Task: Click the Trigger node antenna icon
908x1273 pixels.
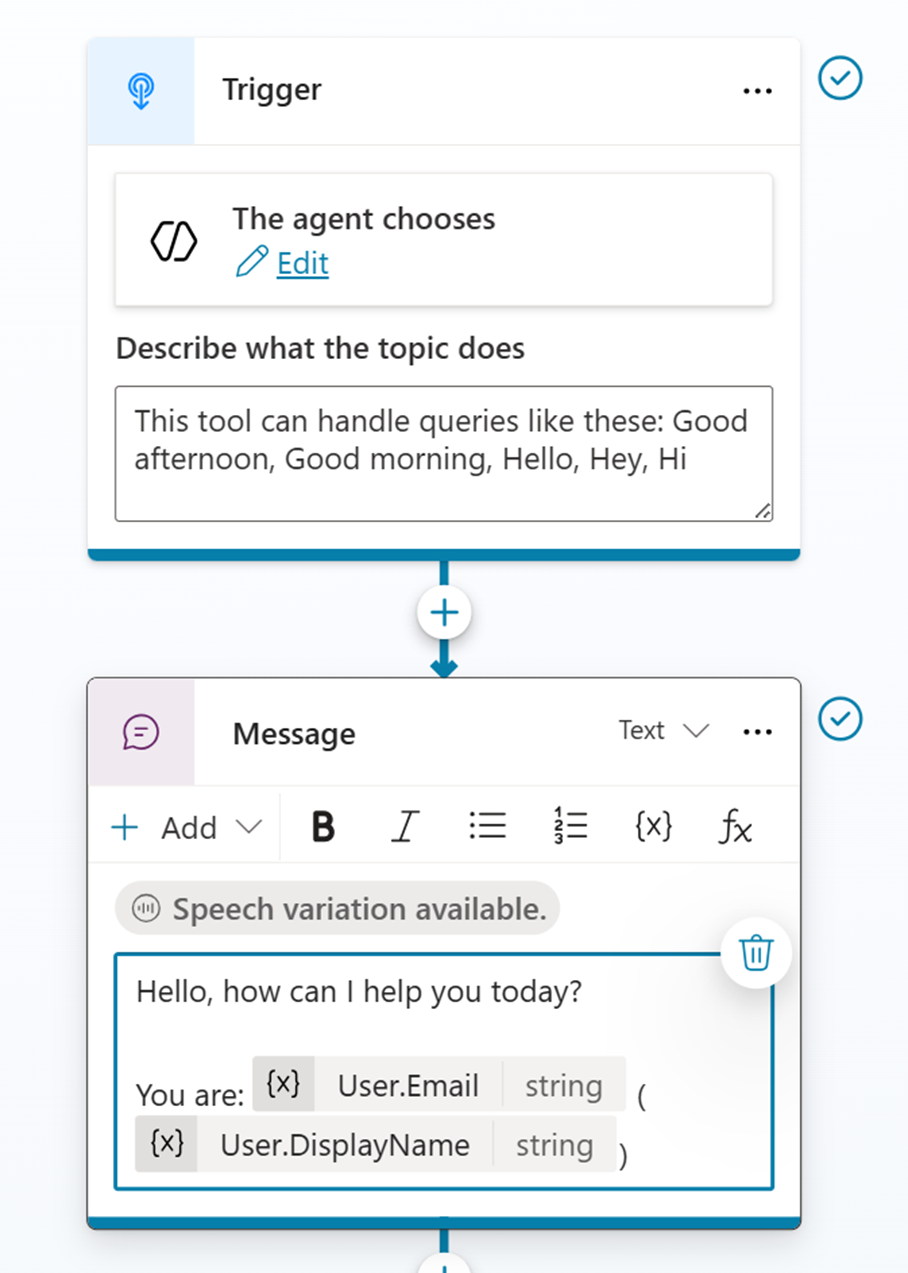Action: point(141,91)
